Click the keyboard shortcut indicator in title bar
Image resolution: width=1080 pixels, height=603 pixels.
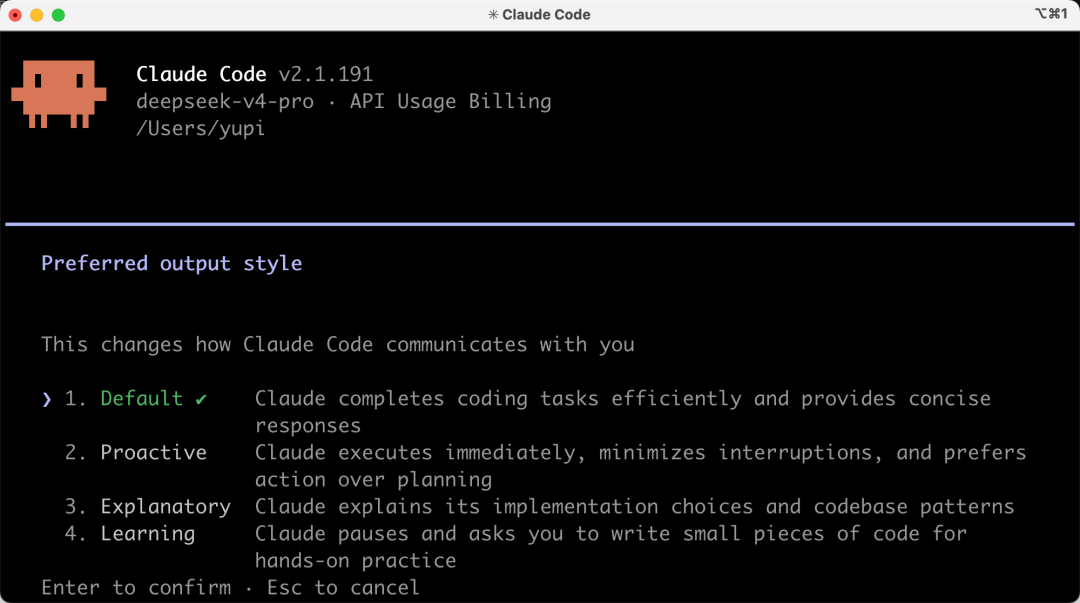tap(1051, 14)
